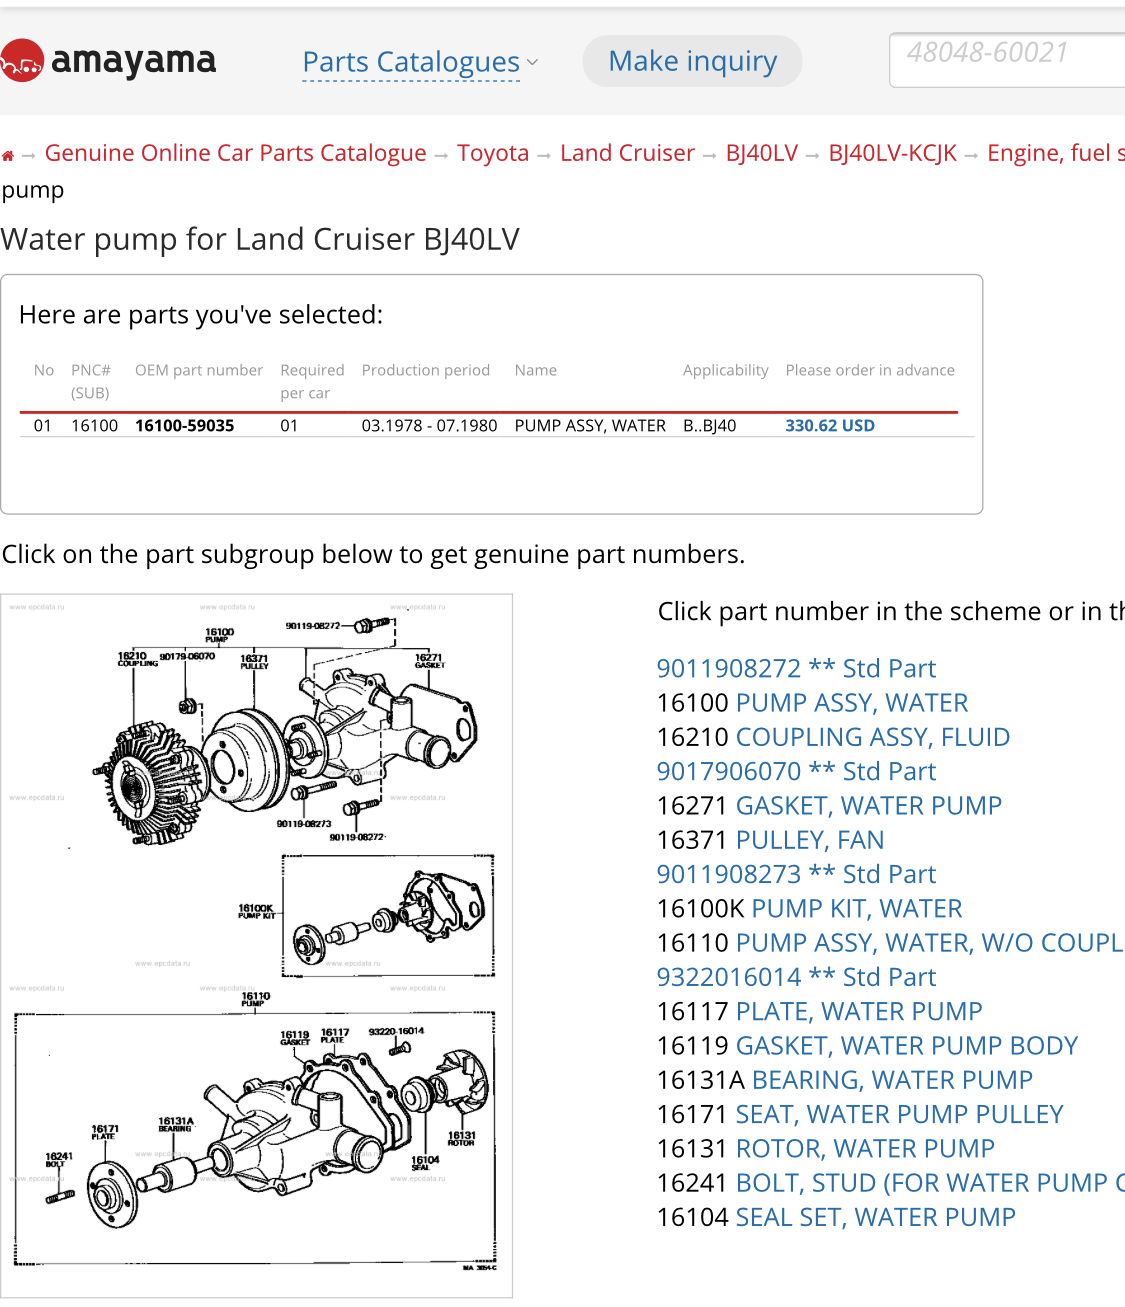Select the PULLEY, FAN part link
1125x1307 pixels.
pyautogui.click(x=810, y=840)
